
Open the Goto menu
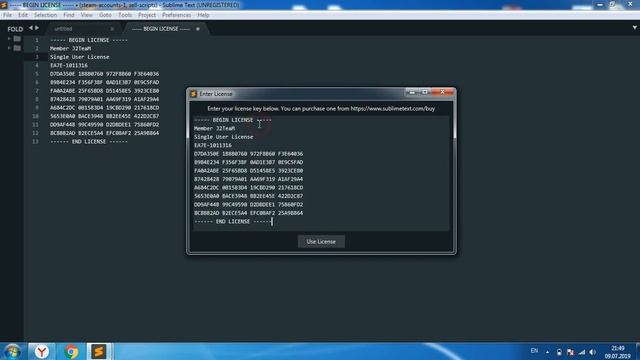[x=105, y=15]
